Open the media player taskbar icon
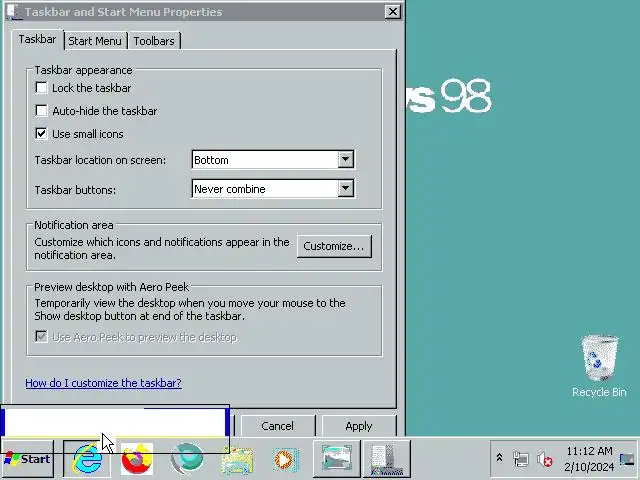The height and width of the screenshot is (480, 640). pos(286,460)
